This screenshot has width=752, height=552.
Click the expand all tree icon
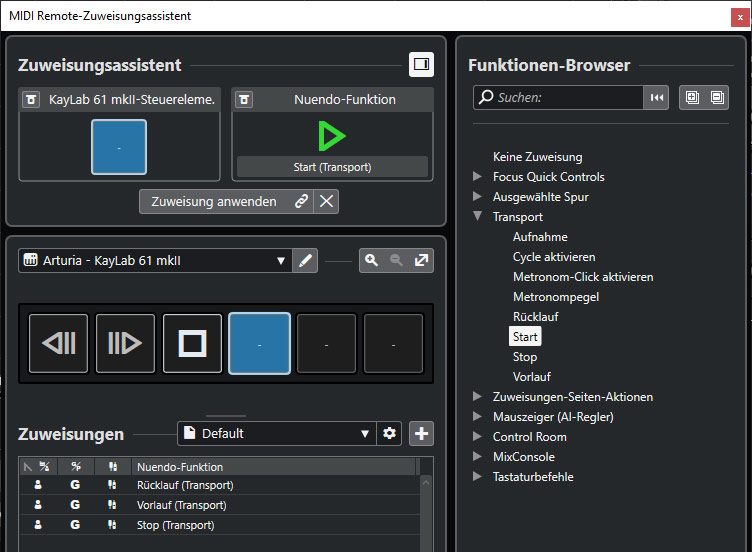(x=691, y=97)
